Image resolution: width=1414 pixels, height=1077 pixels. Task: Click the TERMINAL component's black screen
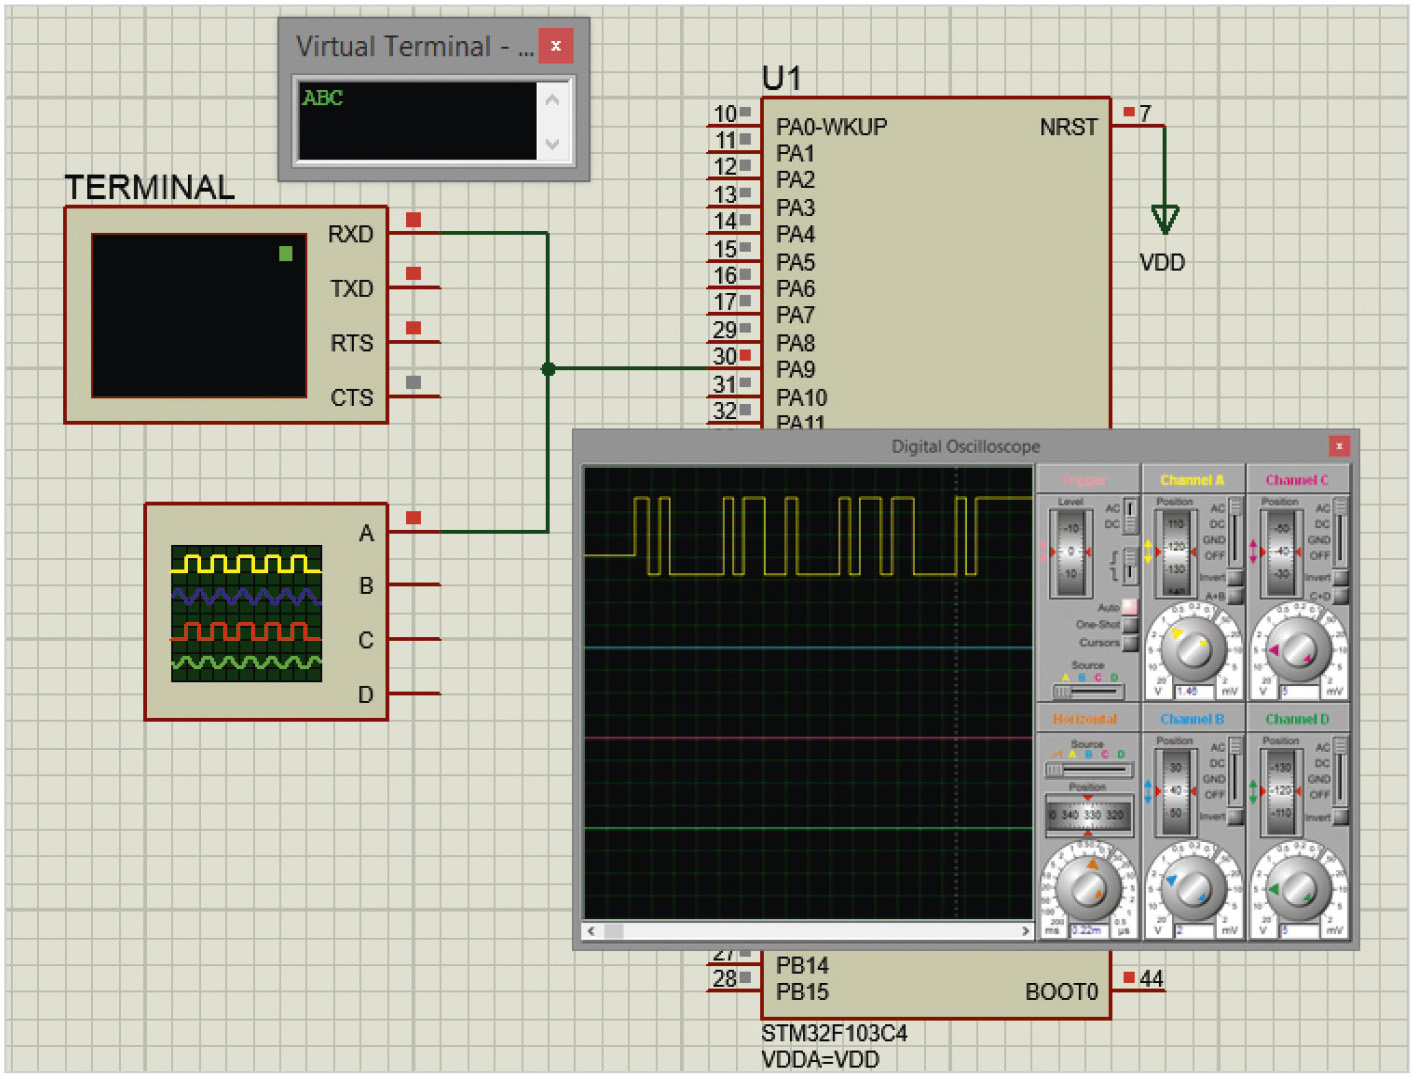point(199,315)
